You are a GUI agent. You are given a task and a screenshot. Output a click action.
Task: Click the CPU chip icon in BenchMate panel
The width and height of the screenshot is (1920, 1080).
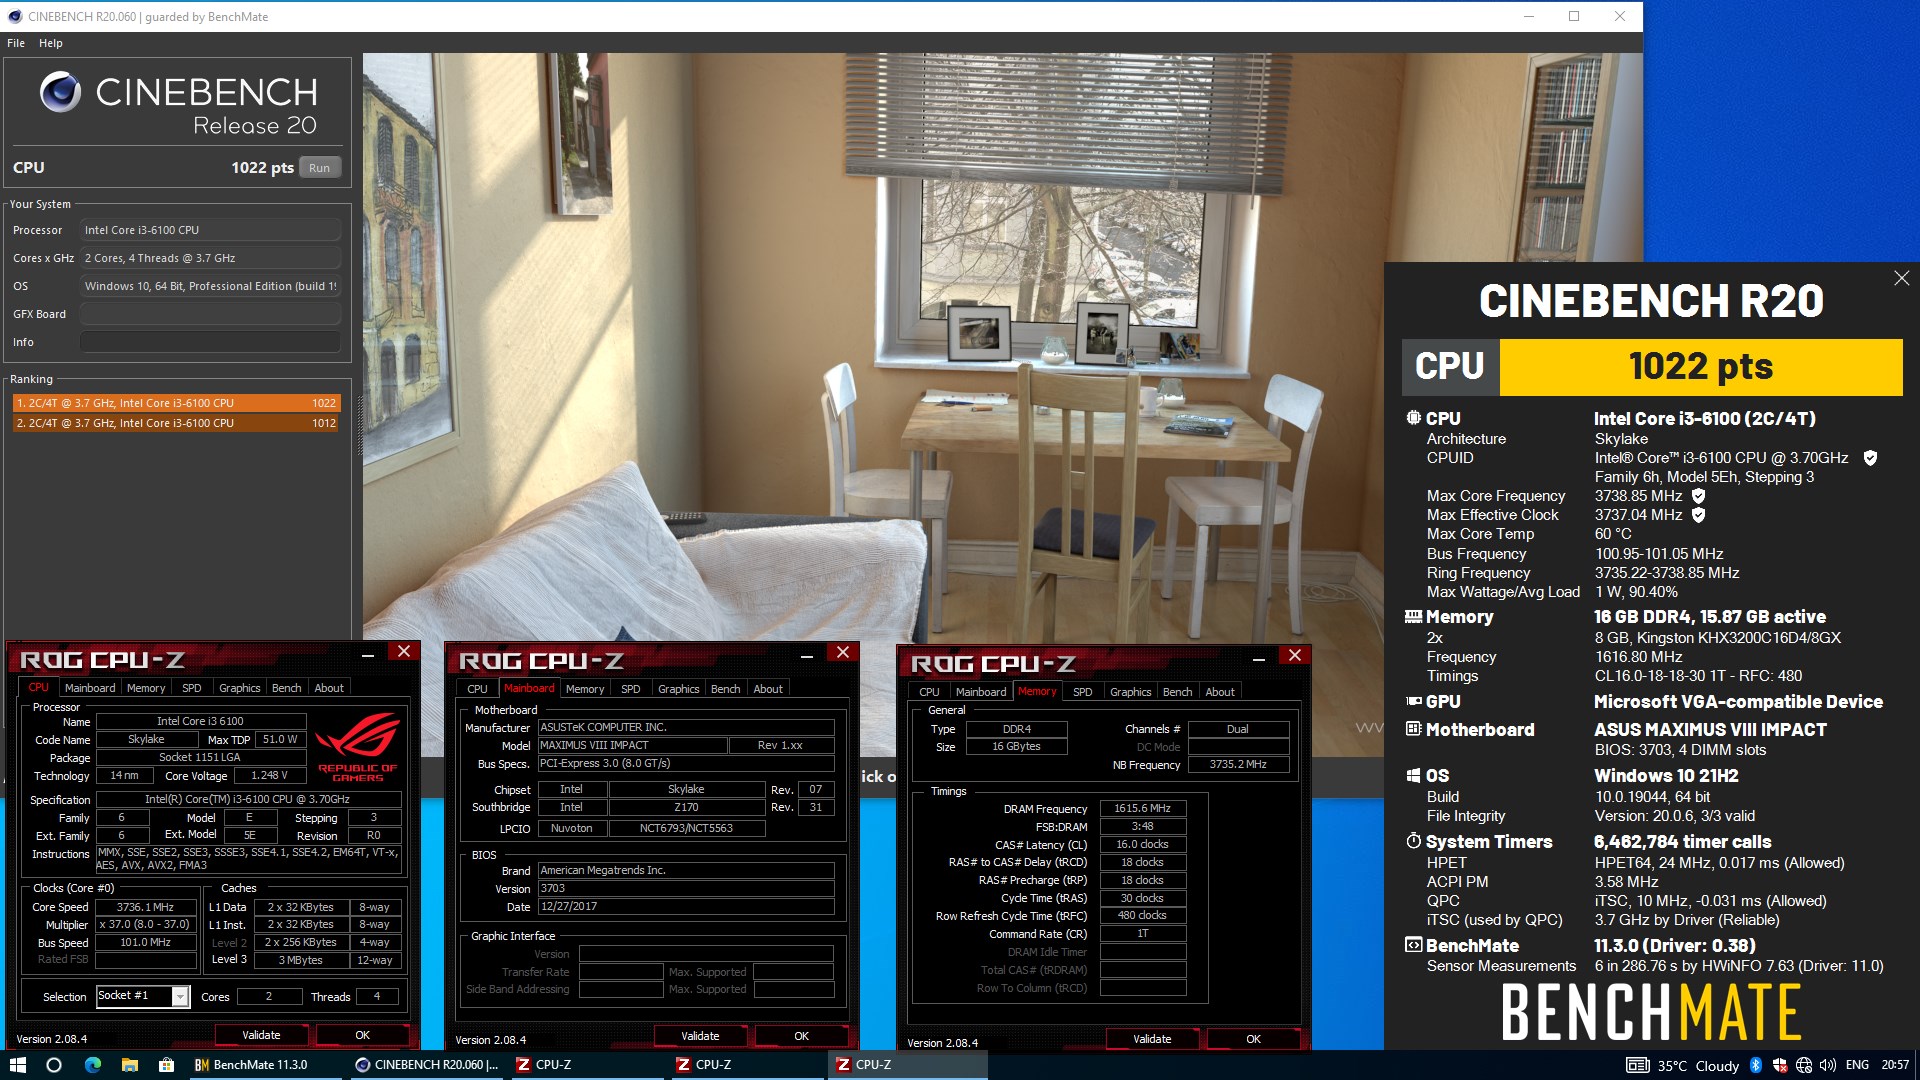click(x=1413, y=418)
